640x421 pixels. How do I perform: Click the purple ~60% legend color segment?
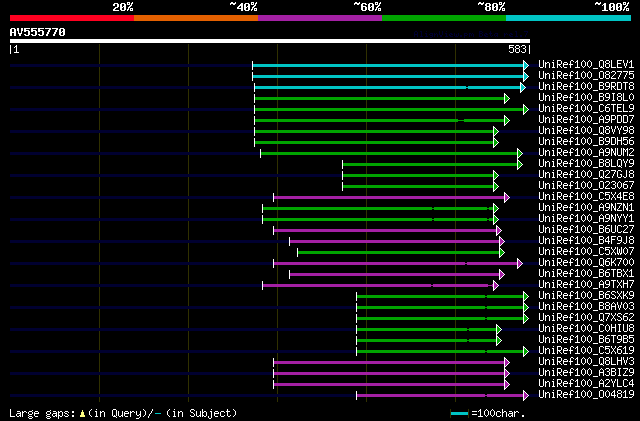pyautogui.click(x=320, y=18)
